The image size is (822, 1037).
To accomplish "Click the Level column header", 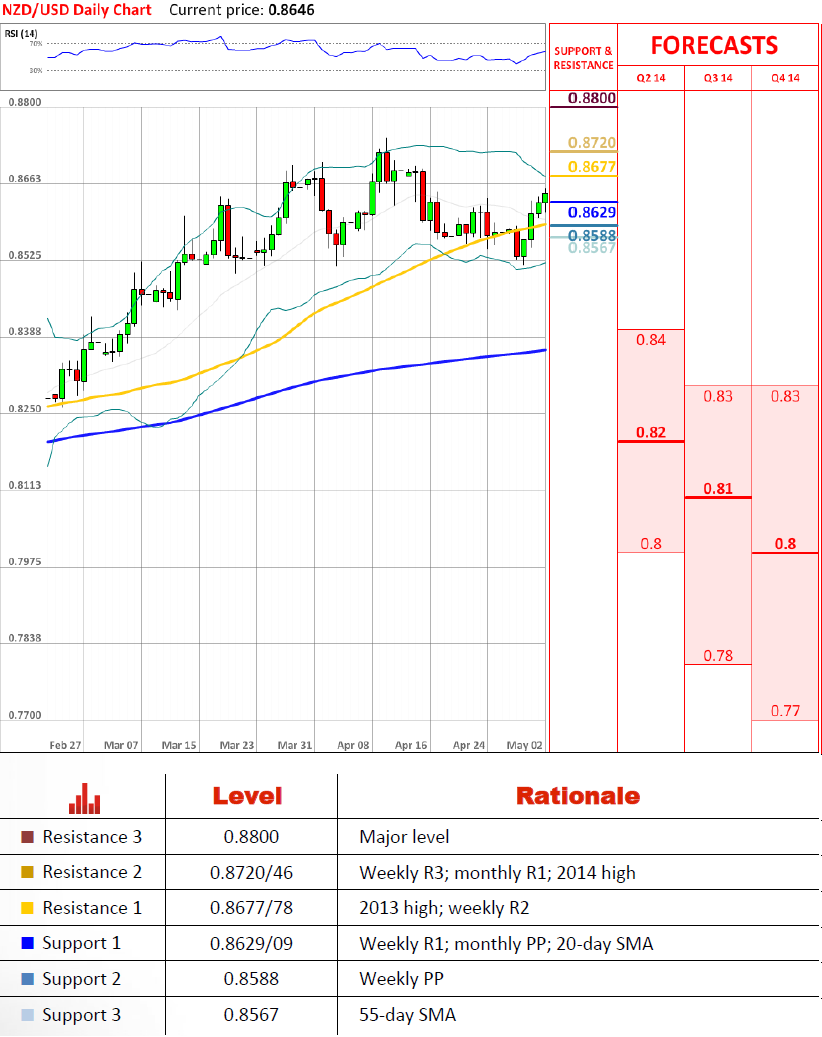I will 247,796.
